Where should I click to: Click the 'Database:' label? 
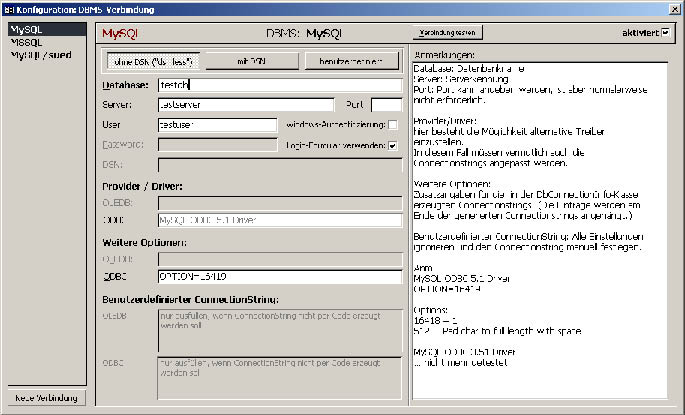[x=125, y=85]
